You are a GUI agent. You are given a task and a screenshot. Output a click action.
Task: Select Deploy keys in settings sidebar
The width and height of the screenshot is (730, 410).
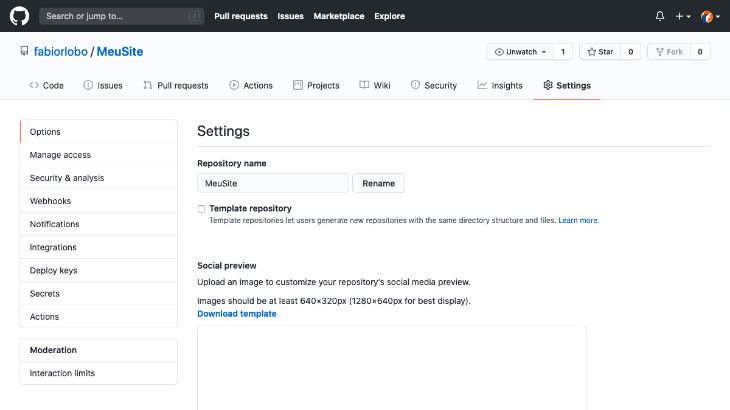(99, 270)
